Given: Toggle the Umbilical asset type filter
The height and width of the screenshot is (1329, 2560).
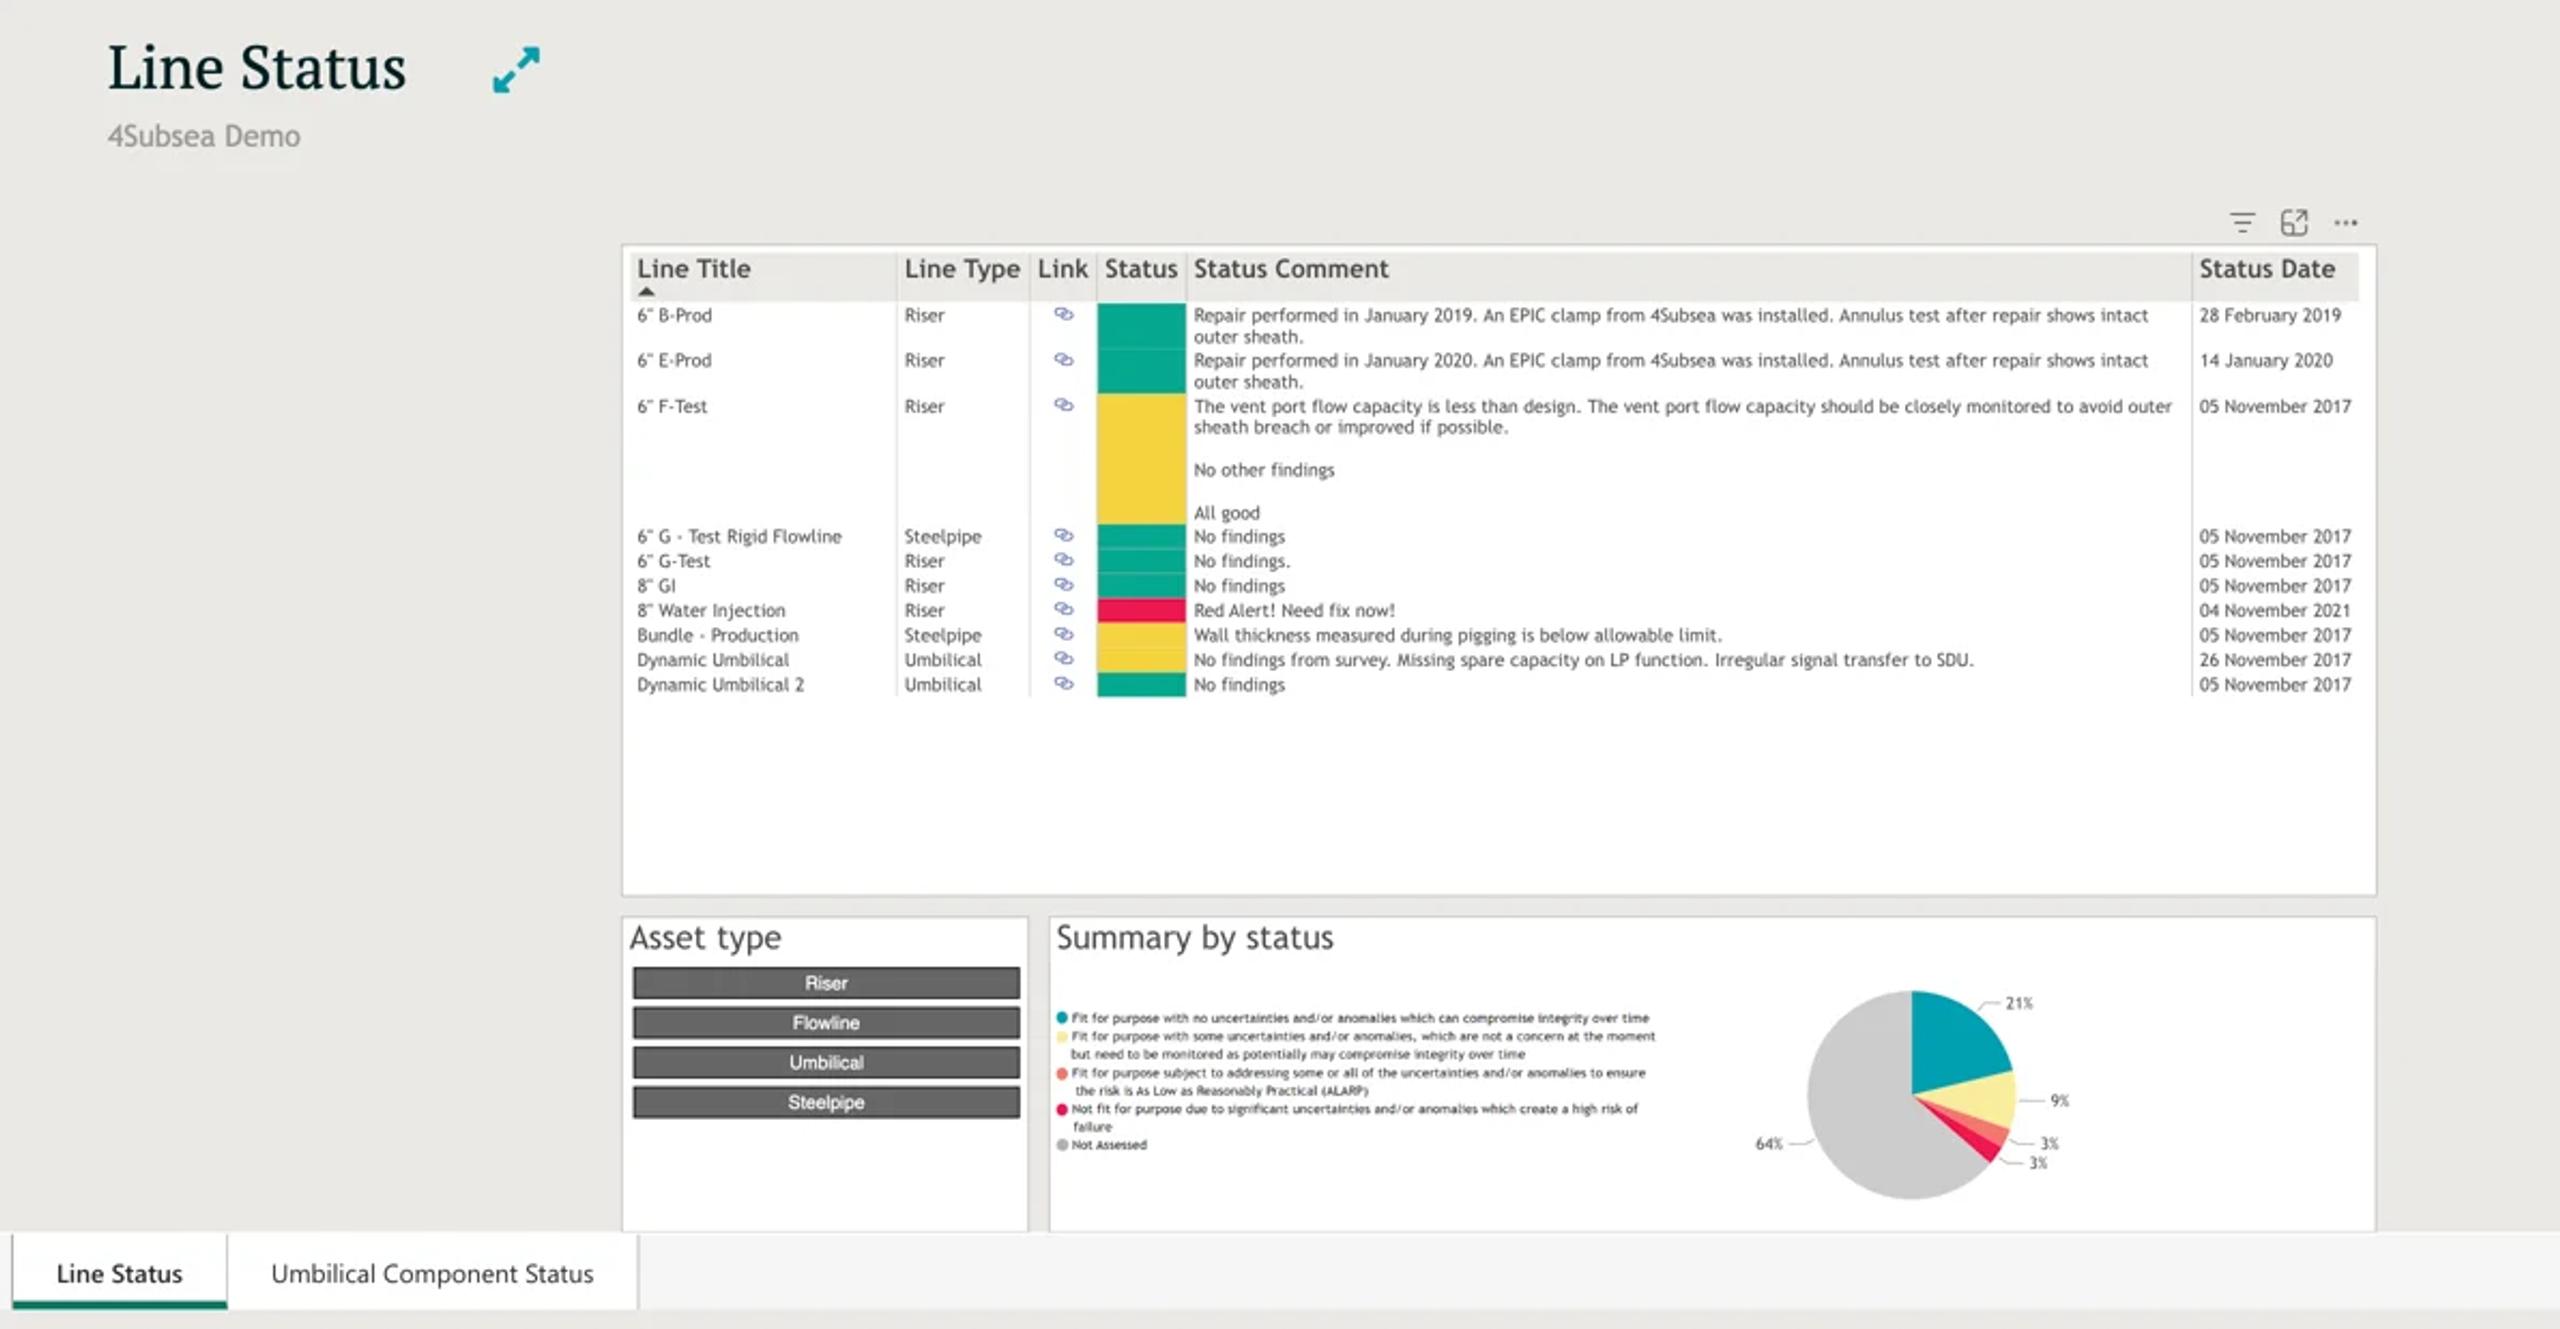Looking at the screenshot, I should click(x=826, y=1063).
